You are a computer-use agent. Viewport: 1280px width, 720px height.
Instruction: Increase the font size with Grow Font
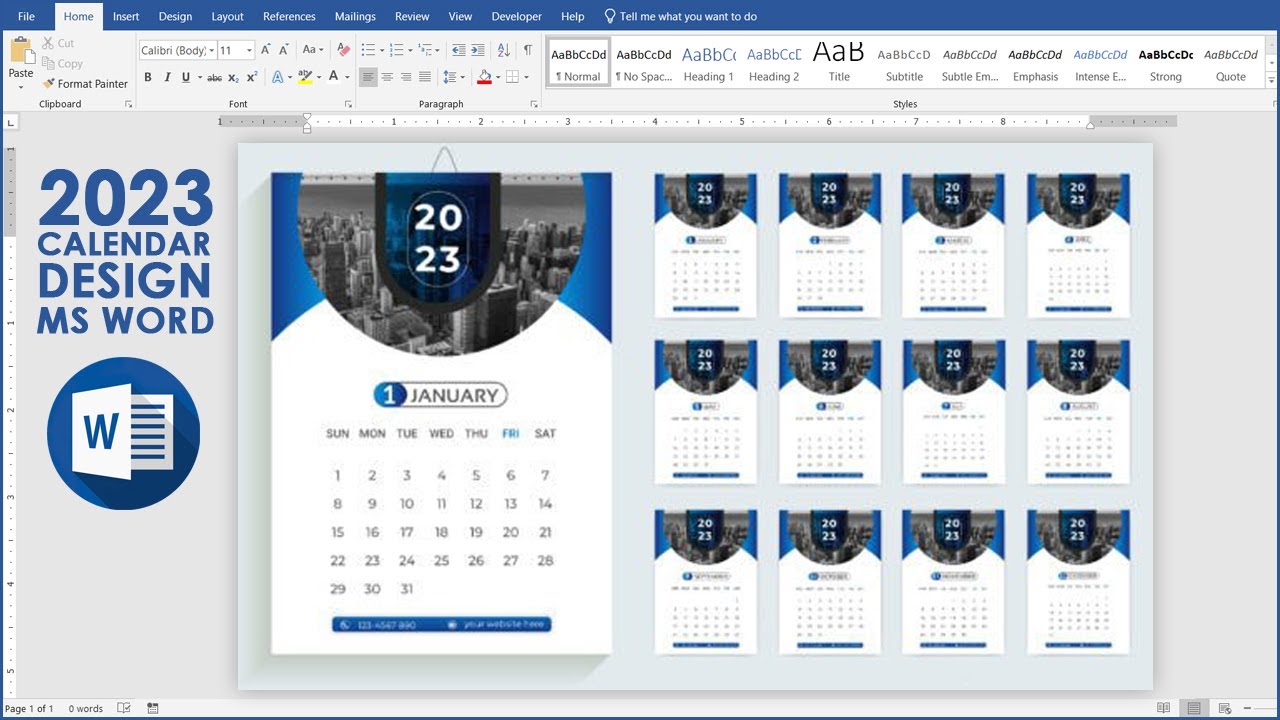click(265, 50)
